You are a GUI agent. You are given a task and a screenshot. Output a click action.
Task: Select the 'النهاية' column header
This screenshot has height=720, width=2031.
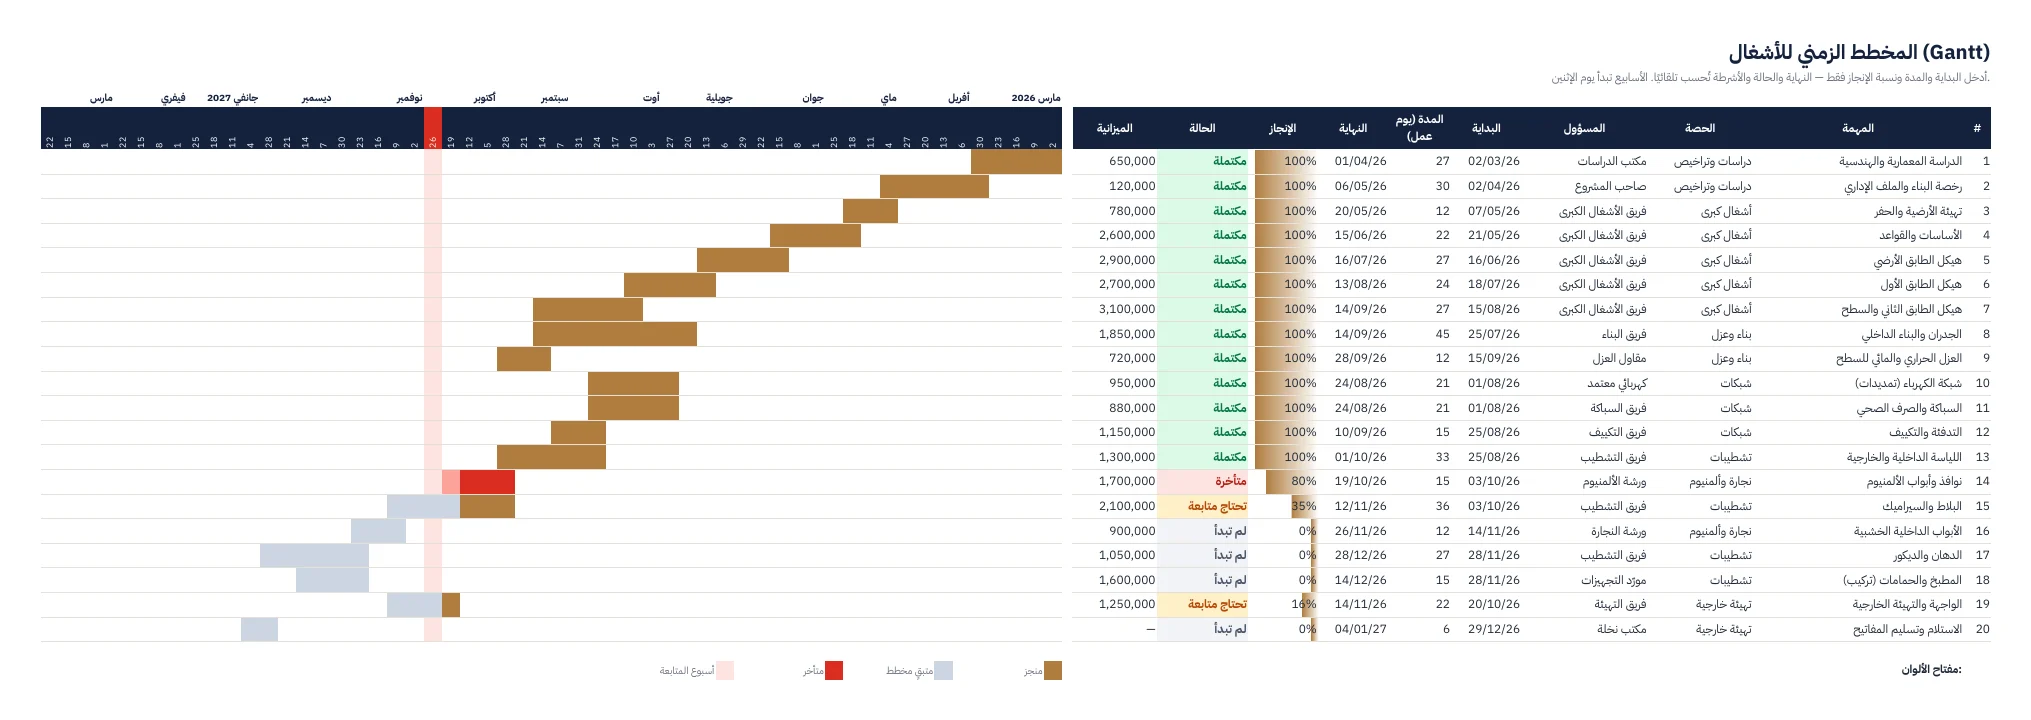click(1353, 128)
